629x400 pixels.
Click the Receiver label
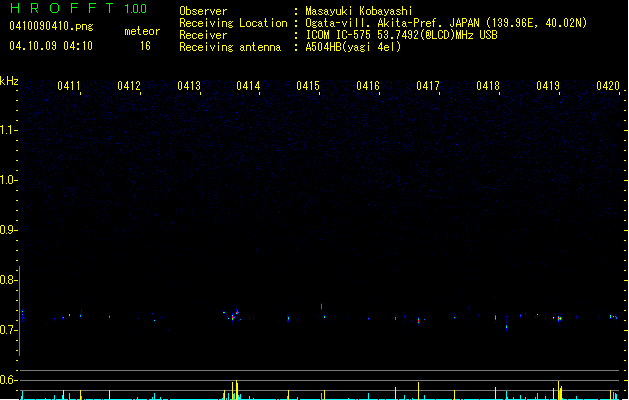[x=203, y=35]
